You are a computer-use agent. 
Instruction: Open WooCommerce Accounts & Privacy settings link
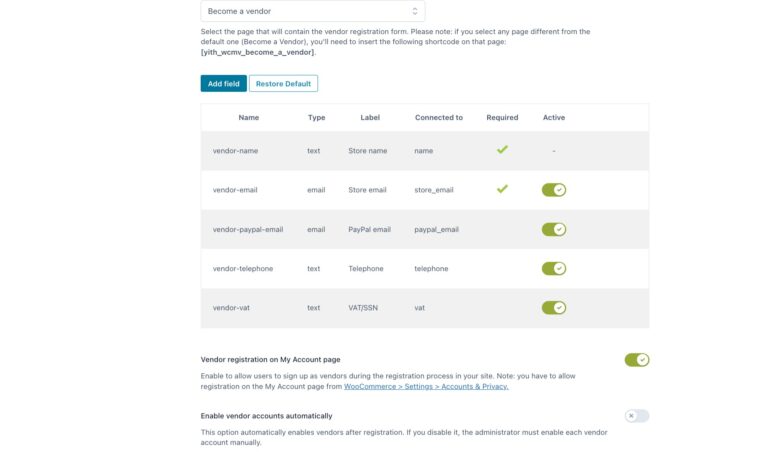coord(426,386)
